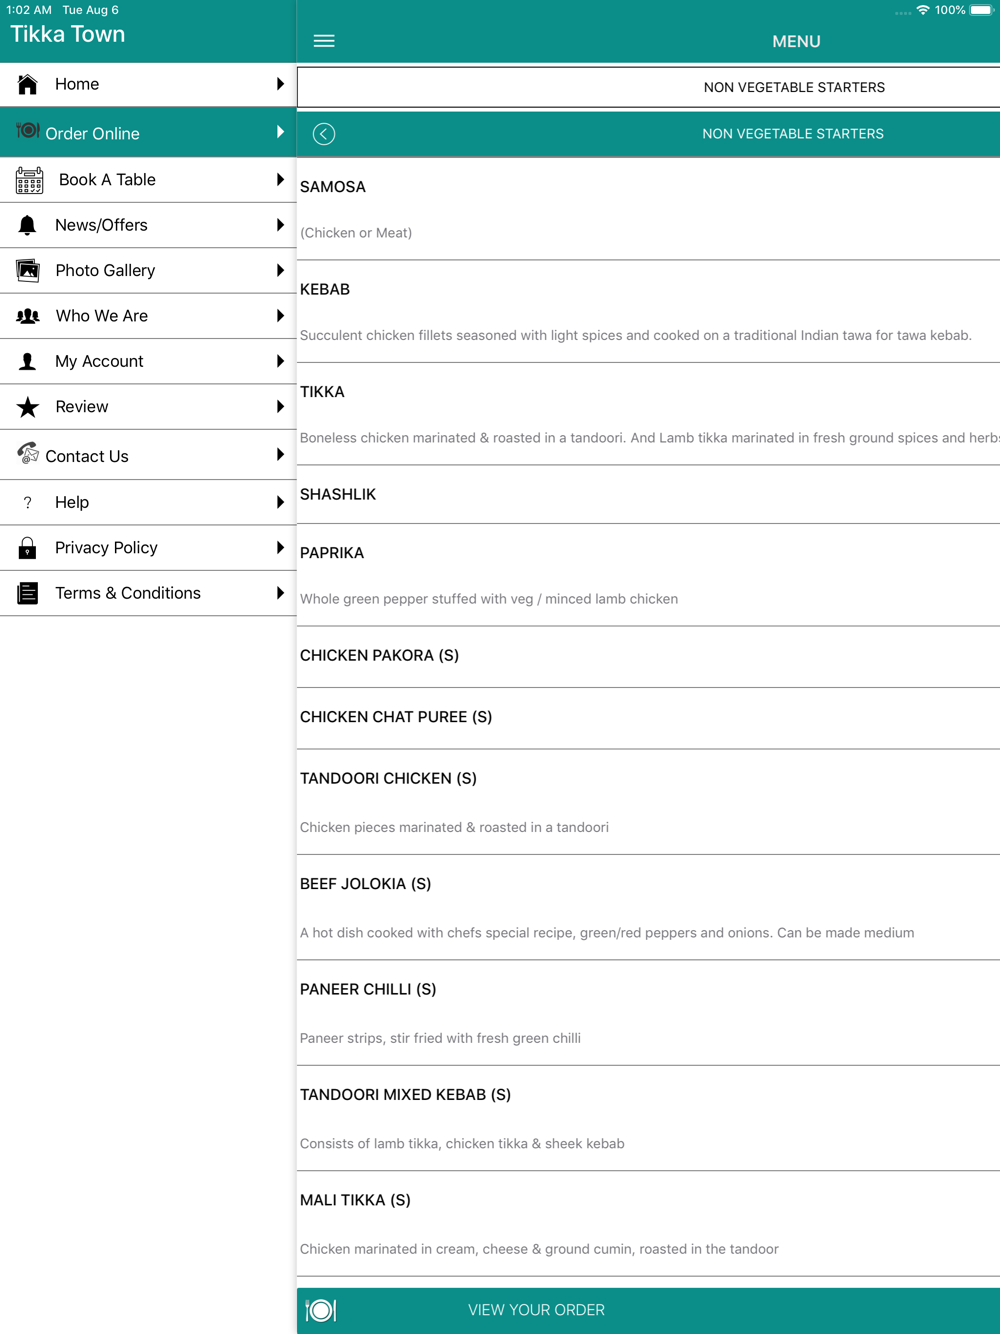Click the Book A Table calendar icon

click(x=29, y=180)
